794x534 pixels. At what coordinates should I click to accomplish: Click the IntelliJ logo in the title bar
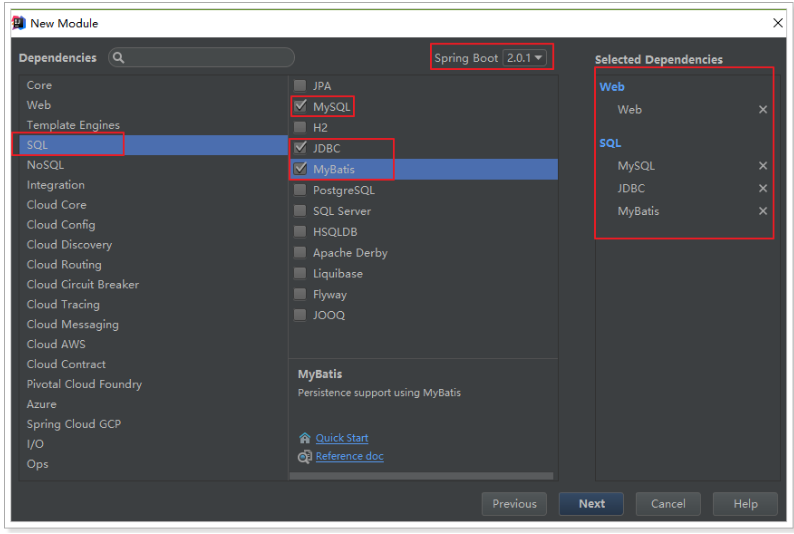tap(19, 23)
